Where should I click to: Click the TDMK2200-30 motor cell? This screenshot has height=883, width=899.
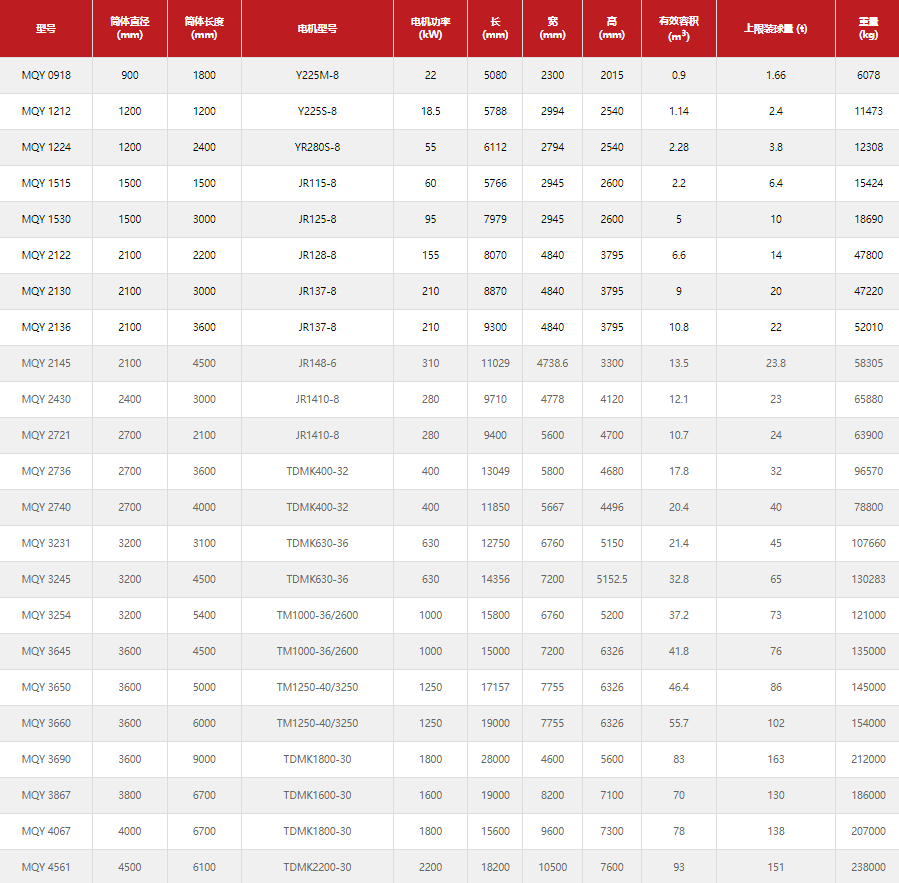(317, 867)
